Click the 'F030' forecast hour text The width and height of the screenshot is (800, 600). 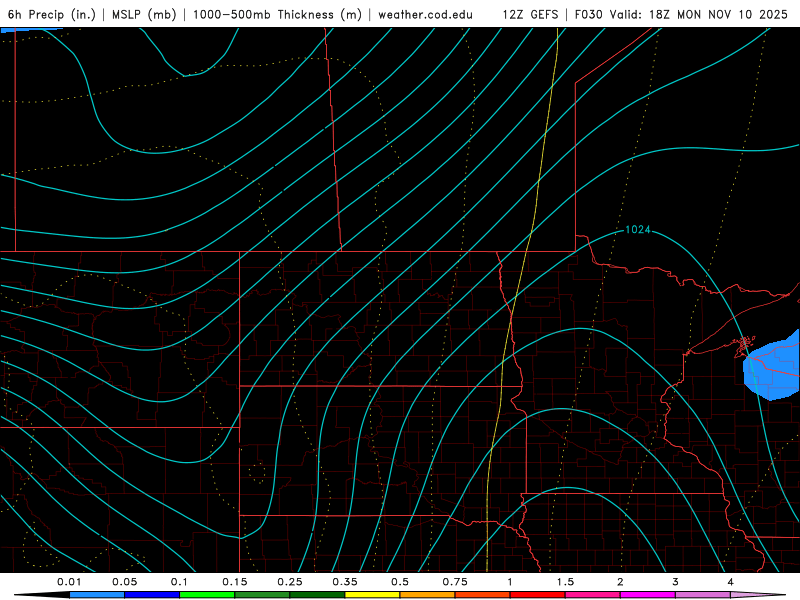click(588, 15)
